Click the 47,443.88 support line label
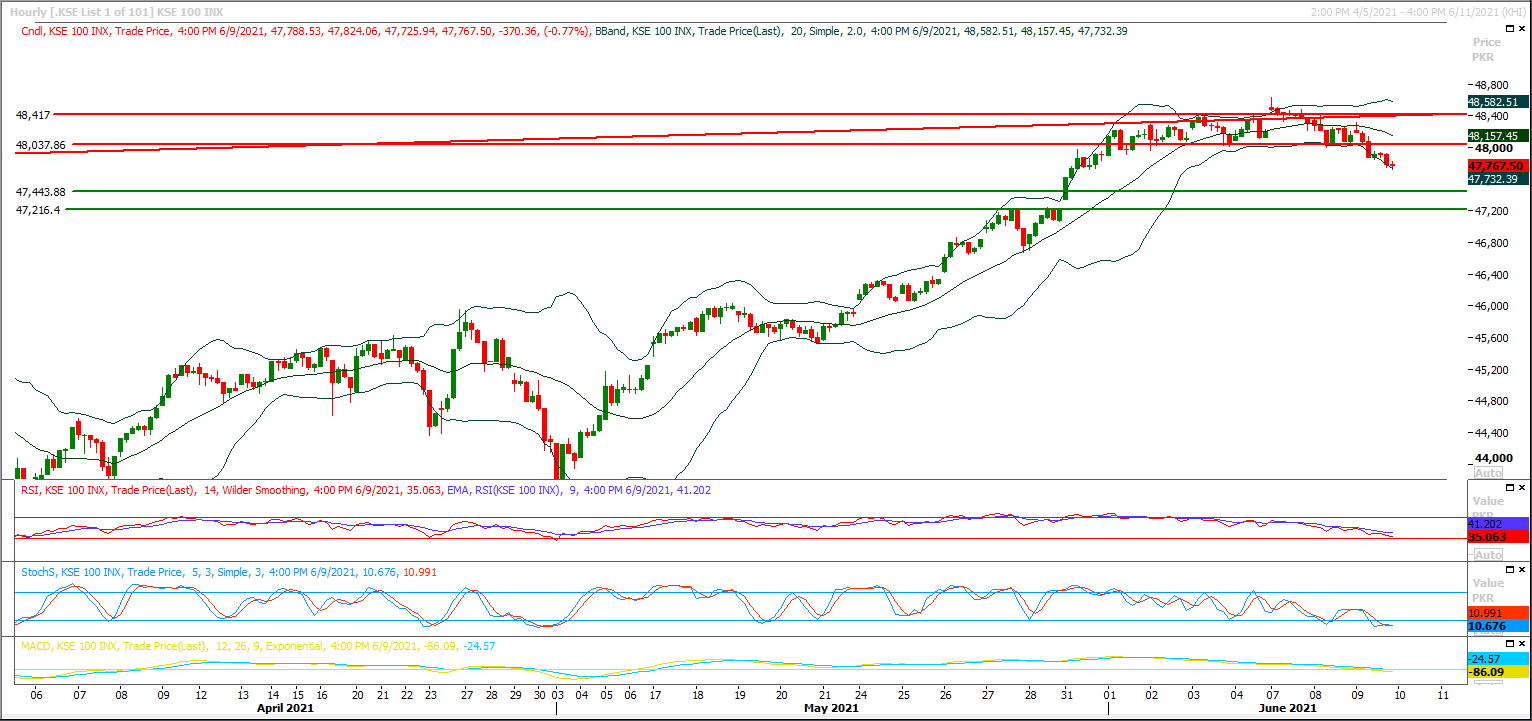The height and width of the screenshot is (721, 1532). [40, 191]
